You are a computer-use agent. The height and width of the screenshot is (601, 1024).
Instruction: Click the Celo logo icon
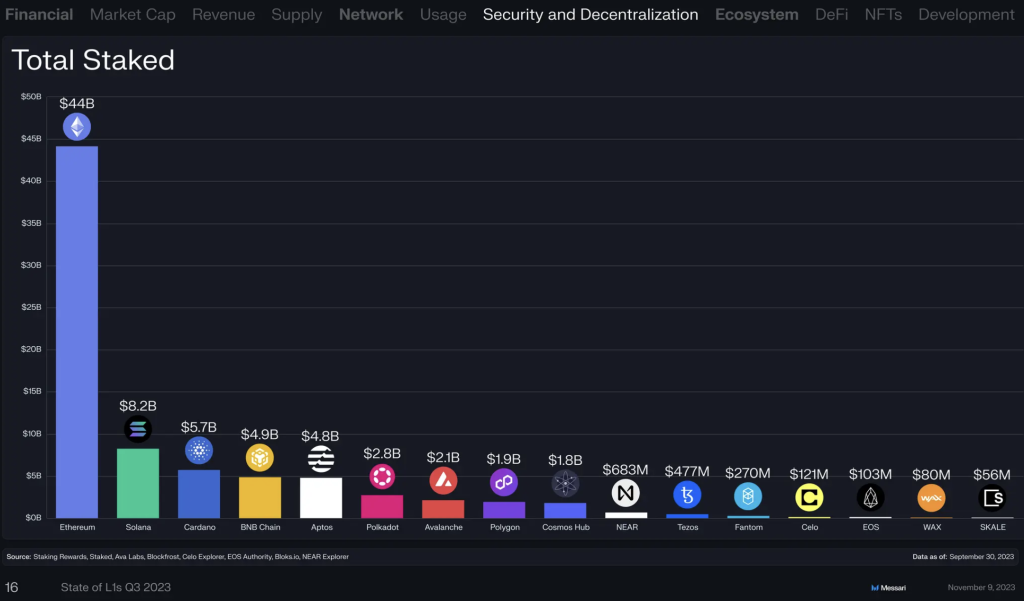pos(809,498)
